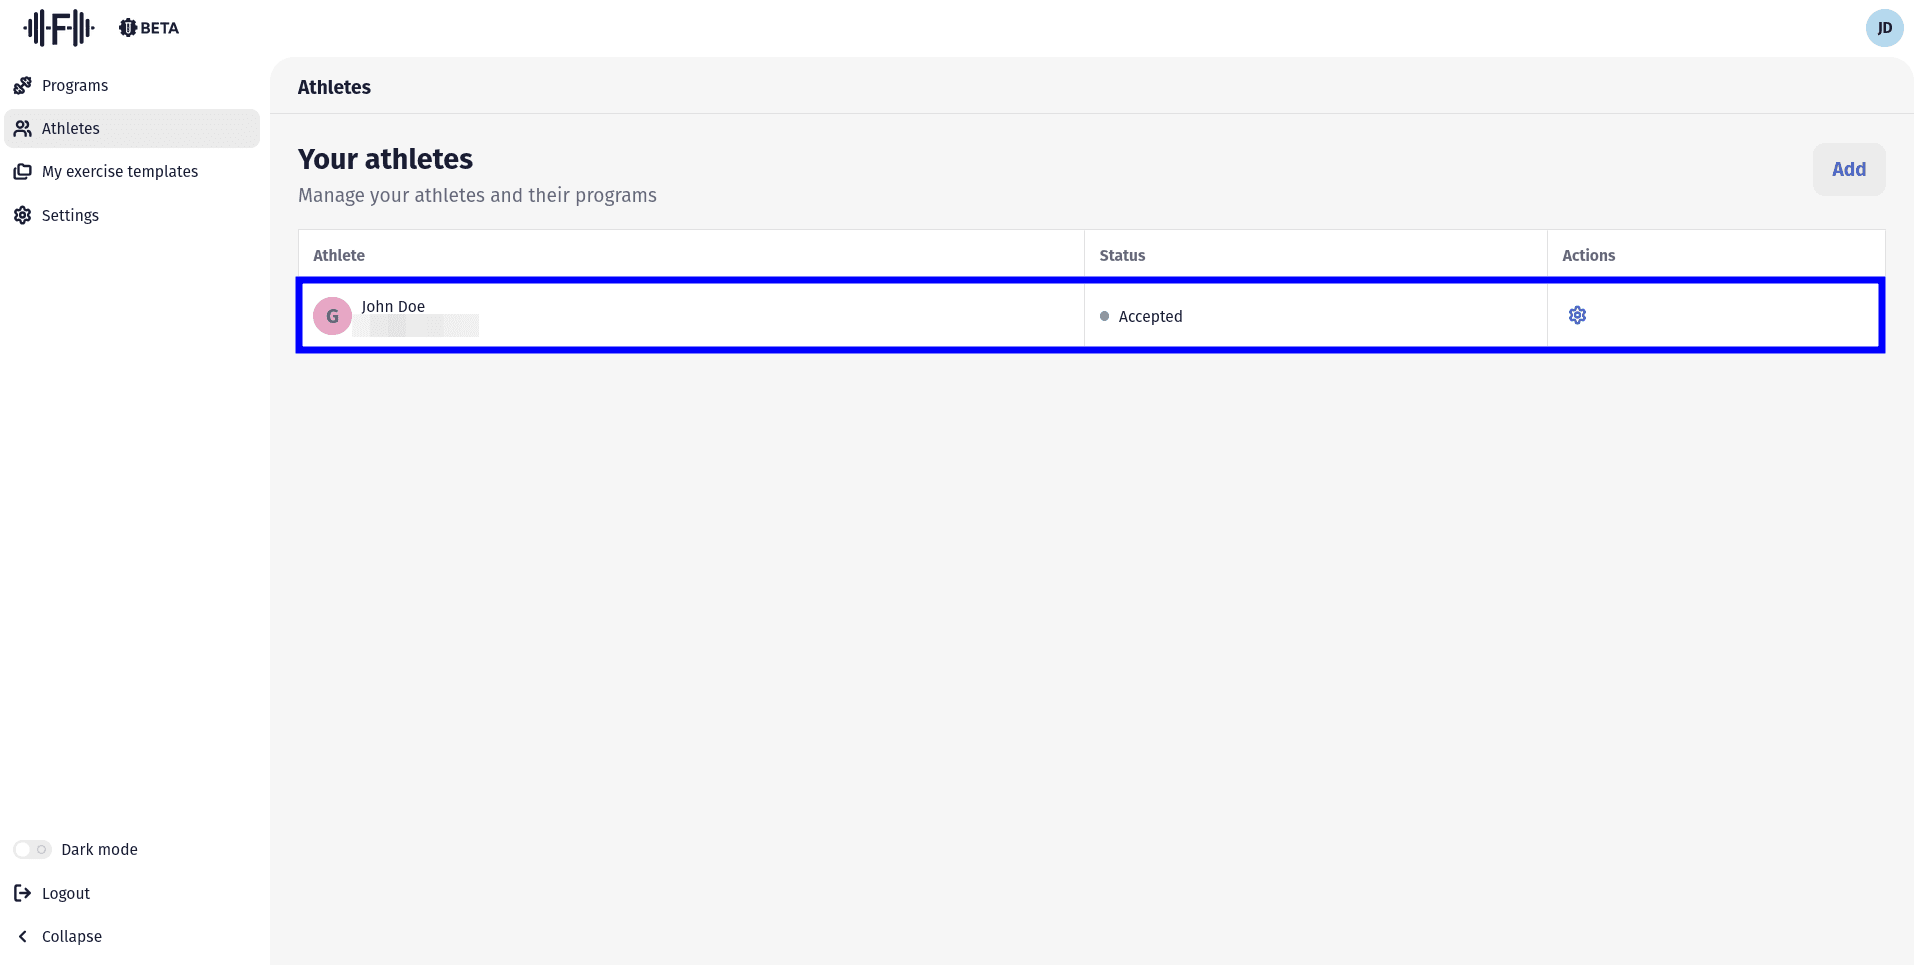Go to My exercise templates

click(120, 172)
